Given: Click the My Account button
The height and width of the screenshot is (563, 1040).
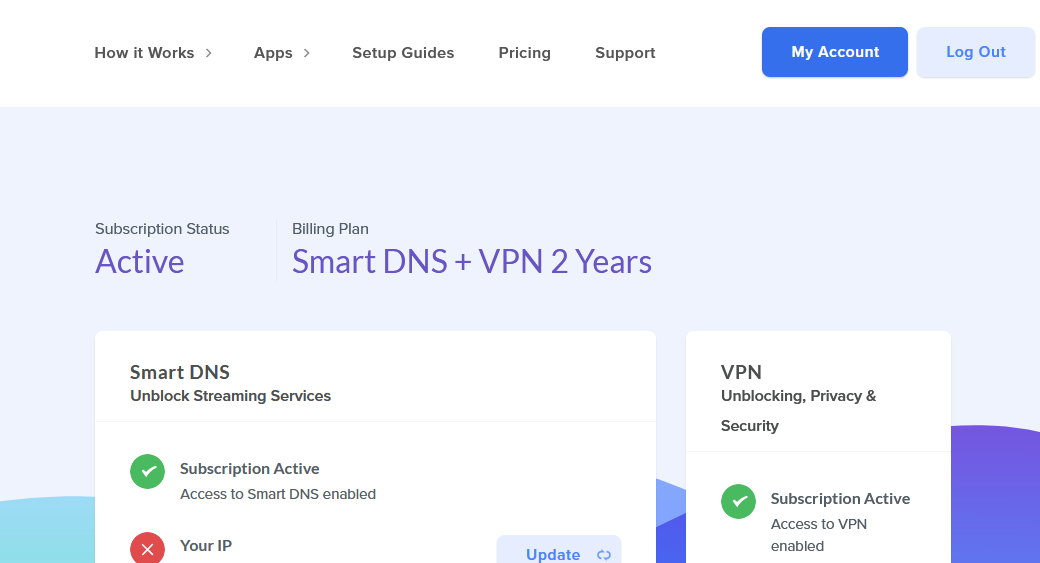Looking at the screenshot, I should [x=834, y=52].
